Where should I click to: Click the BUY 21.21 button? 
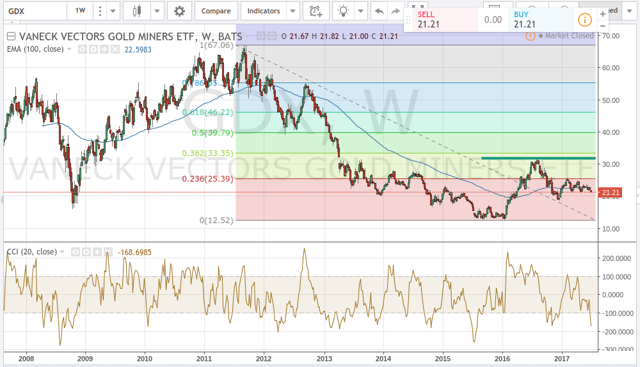[542, 20]
